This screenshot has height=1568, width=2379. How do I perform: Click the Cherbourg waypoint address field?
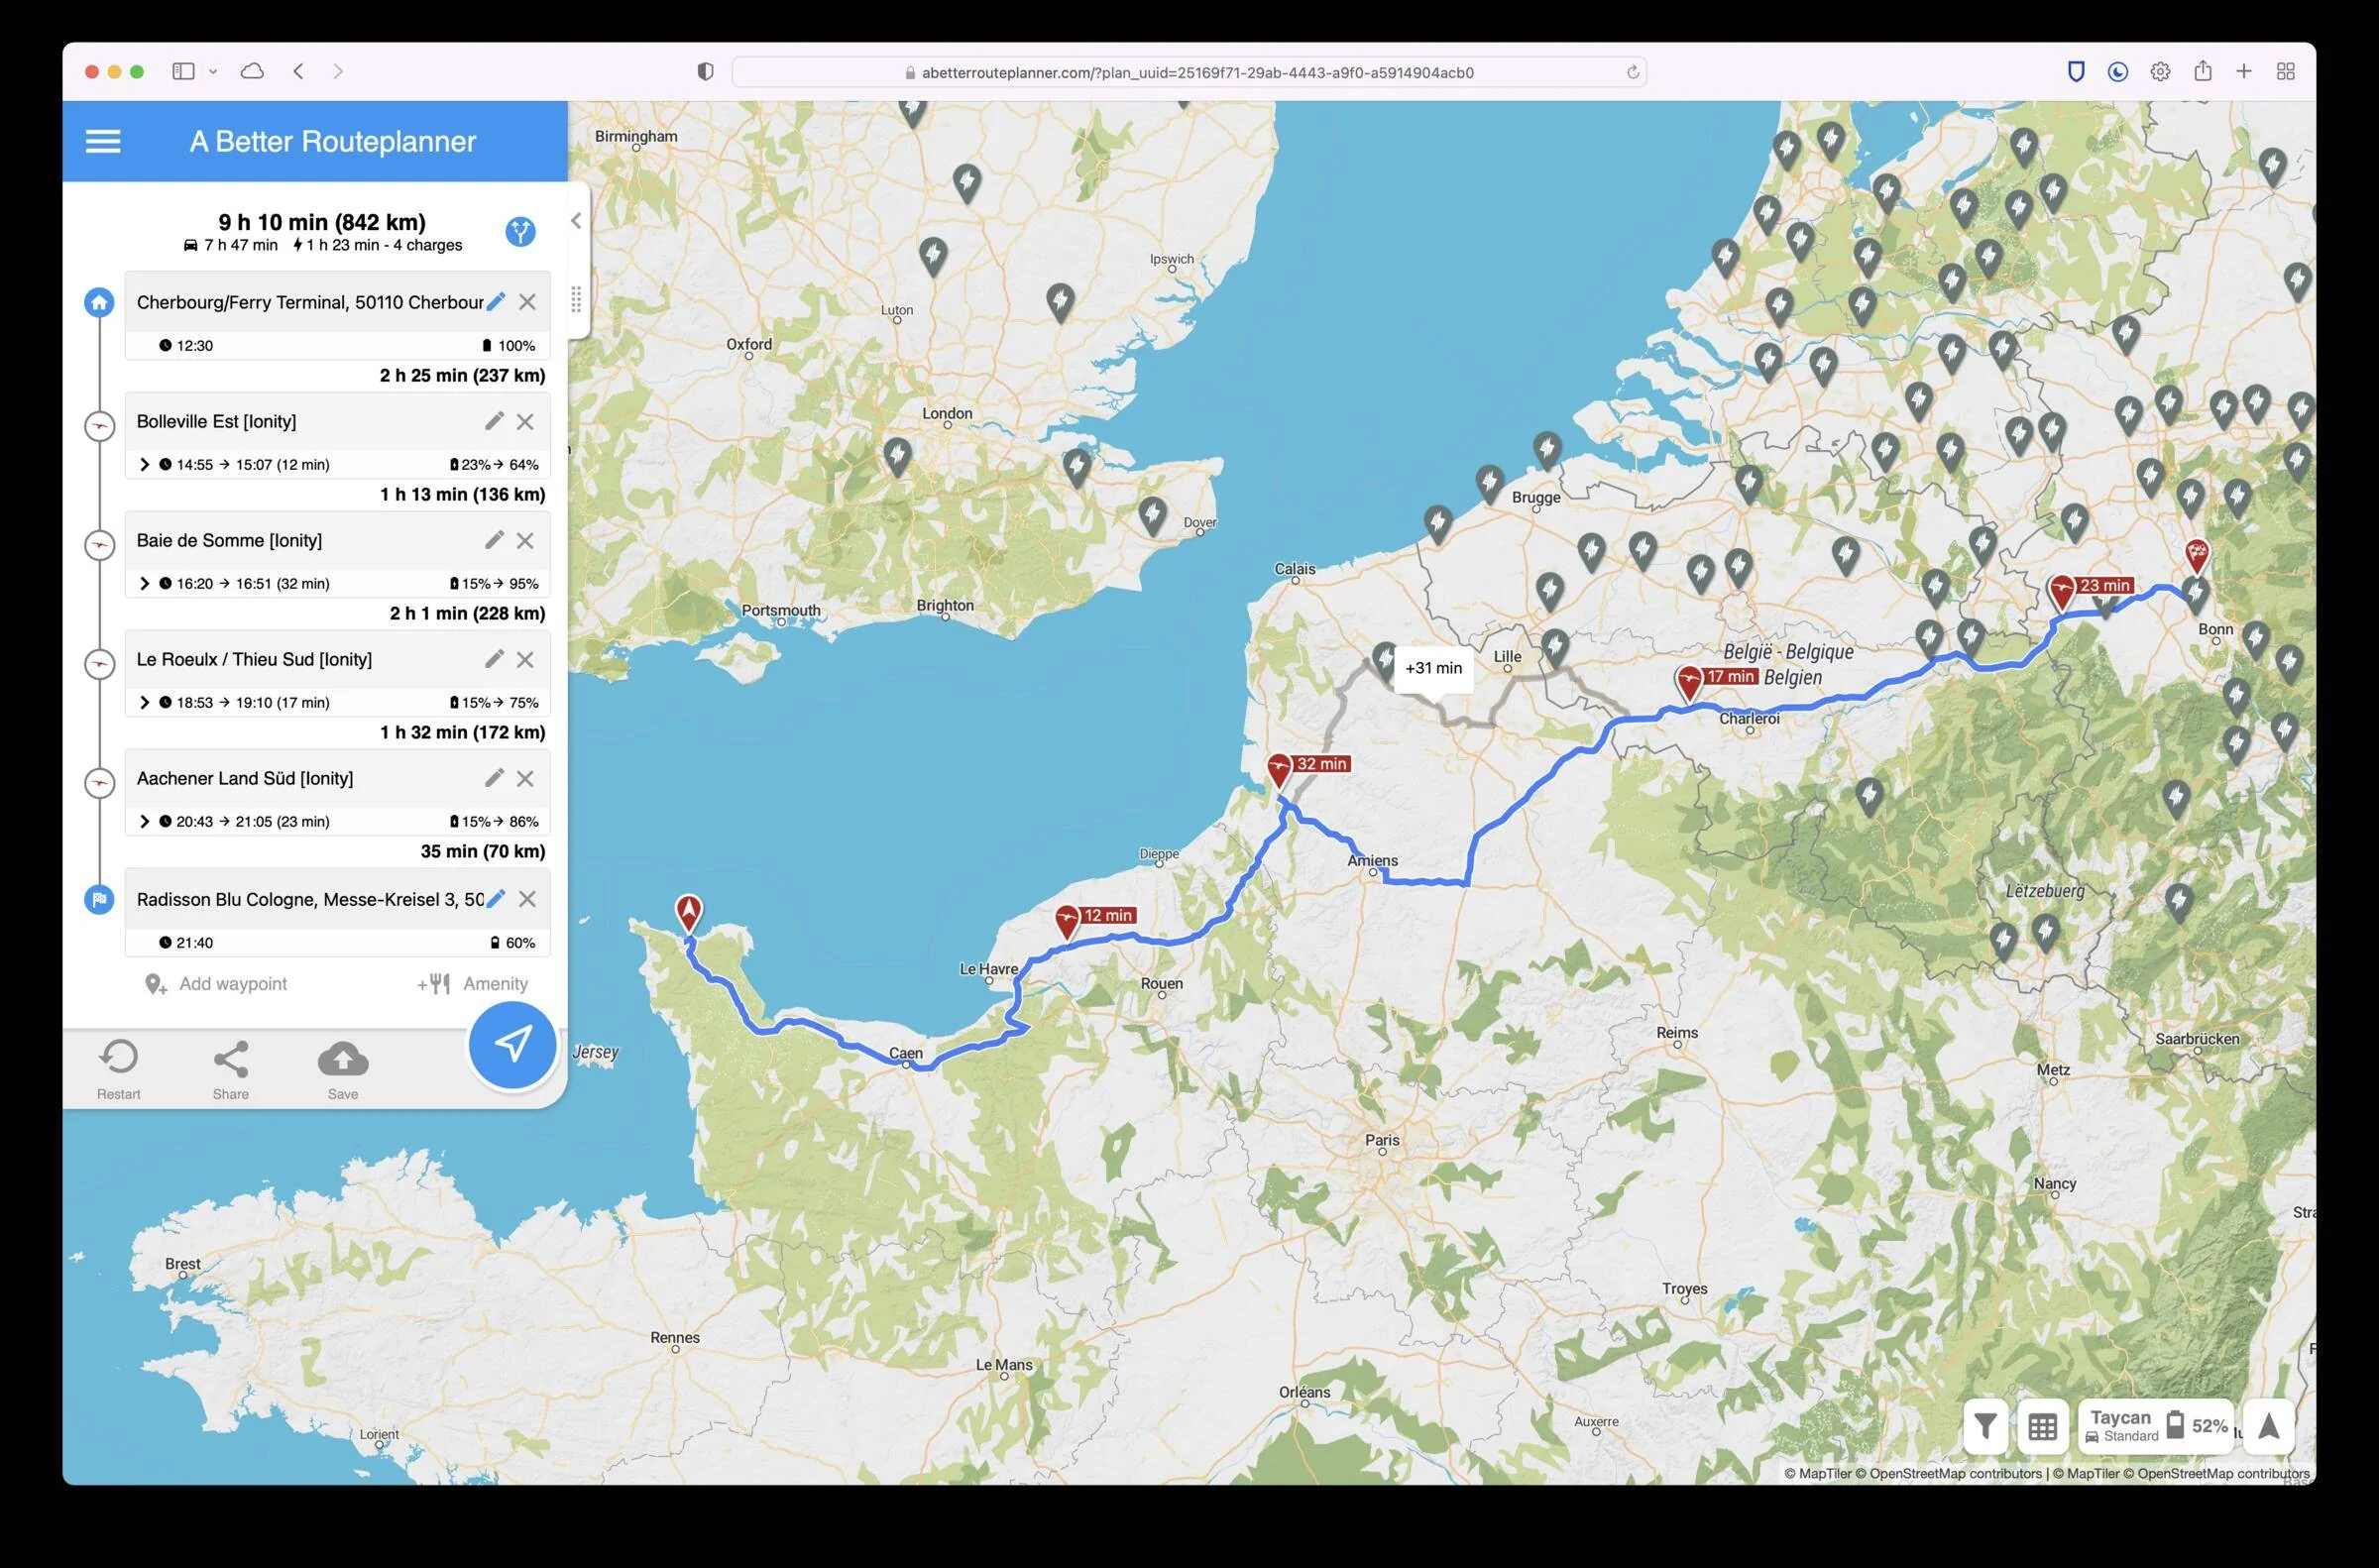pyautogui.click(x=309, y=302)
